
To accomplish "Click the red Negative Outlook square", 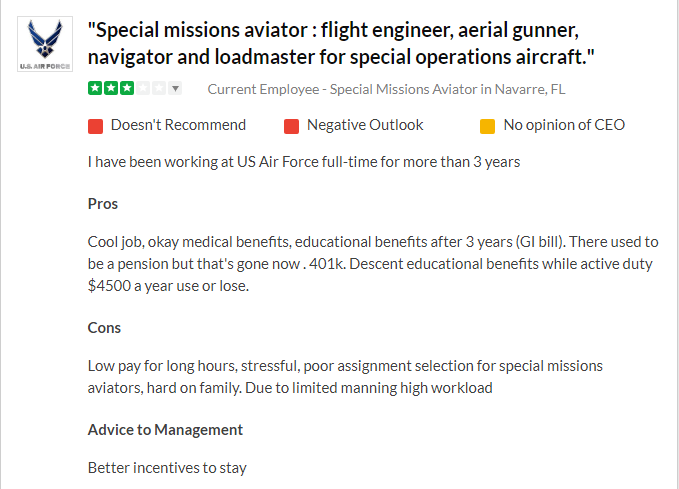I will coord(292,126).
